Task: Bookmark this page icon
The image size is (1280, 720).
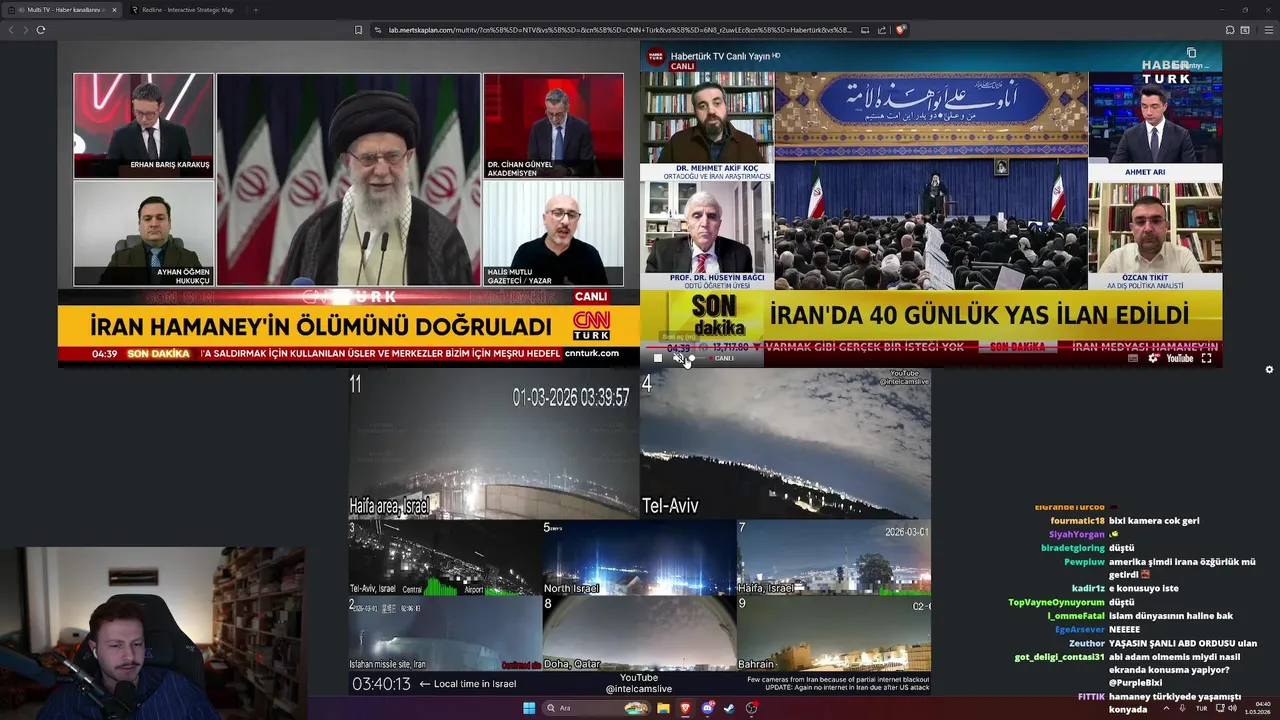Action: pos(358,30)
